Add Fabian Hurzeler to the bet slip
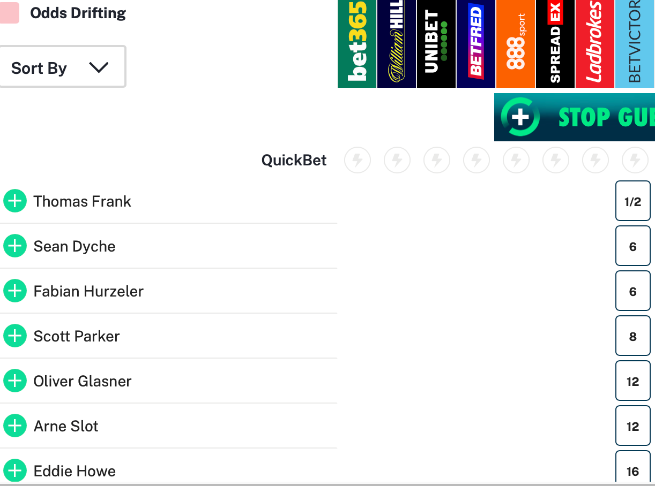This screenshot has height=486, width=655. 15,291
